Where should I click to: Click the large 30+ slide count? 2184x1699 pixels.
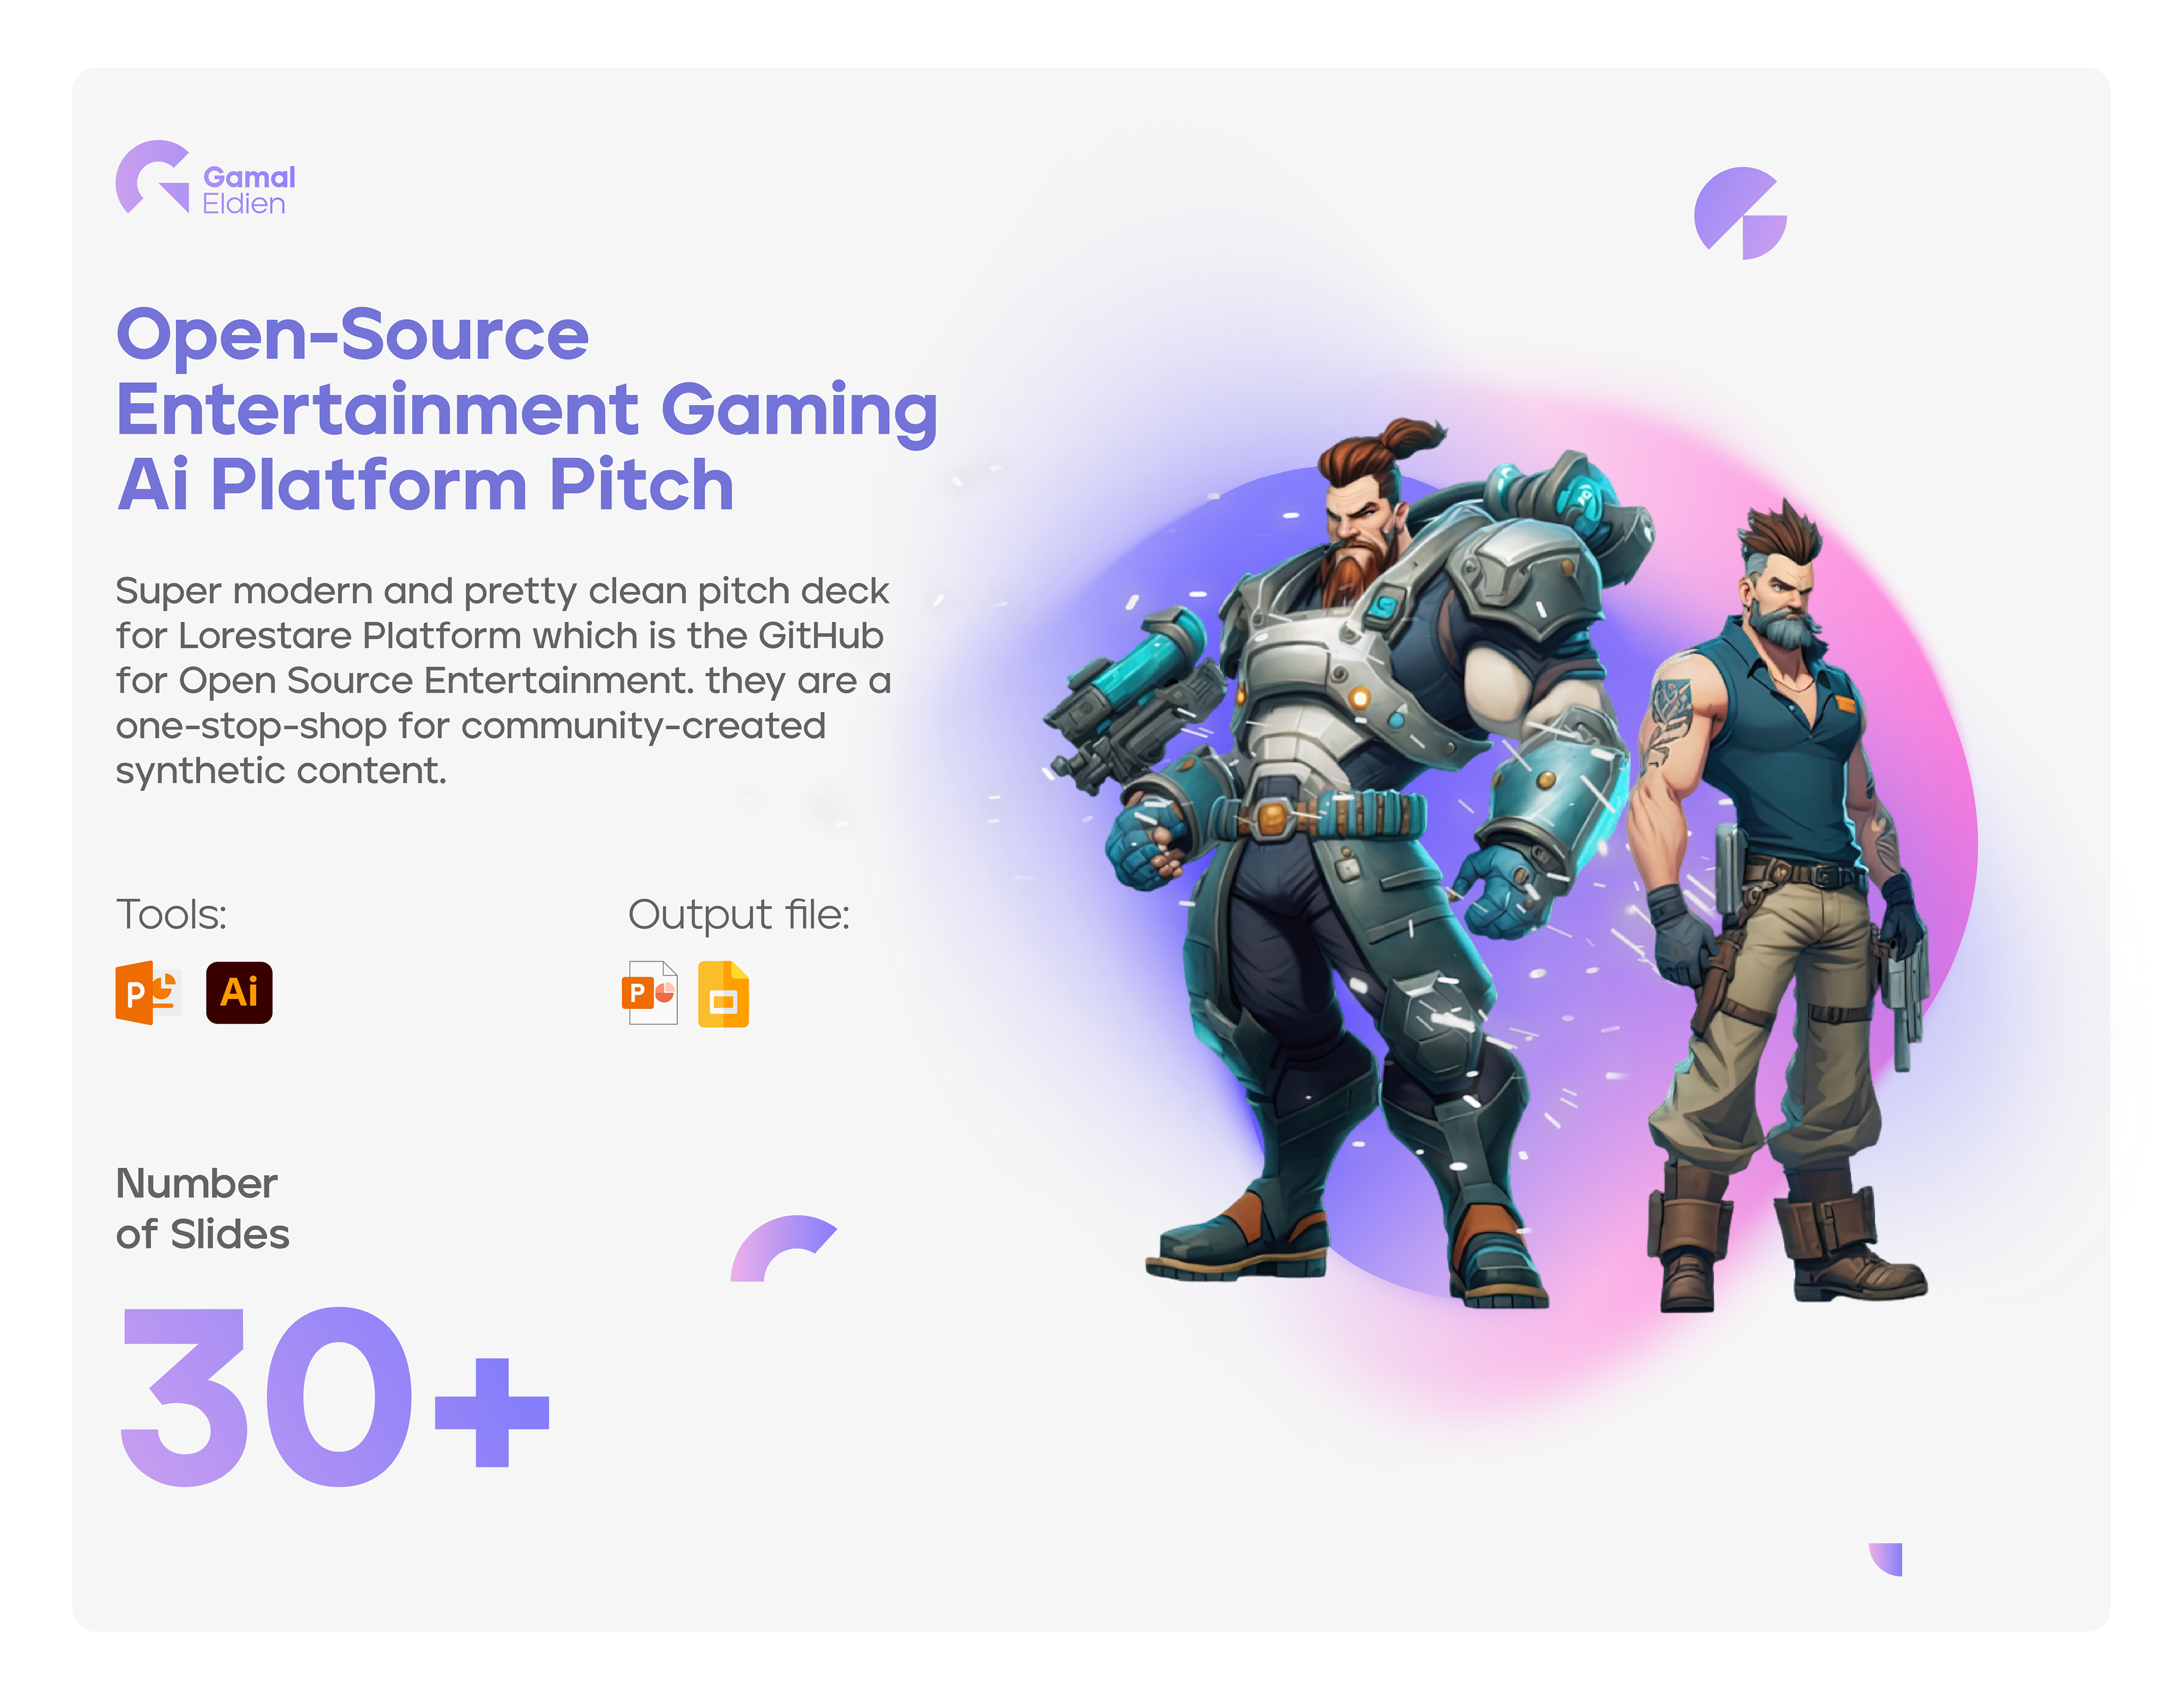point(334,1396)
